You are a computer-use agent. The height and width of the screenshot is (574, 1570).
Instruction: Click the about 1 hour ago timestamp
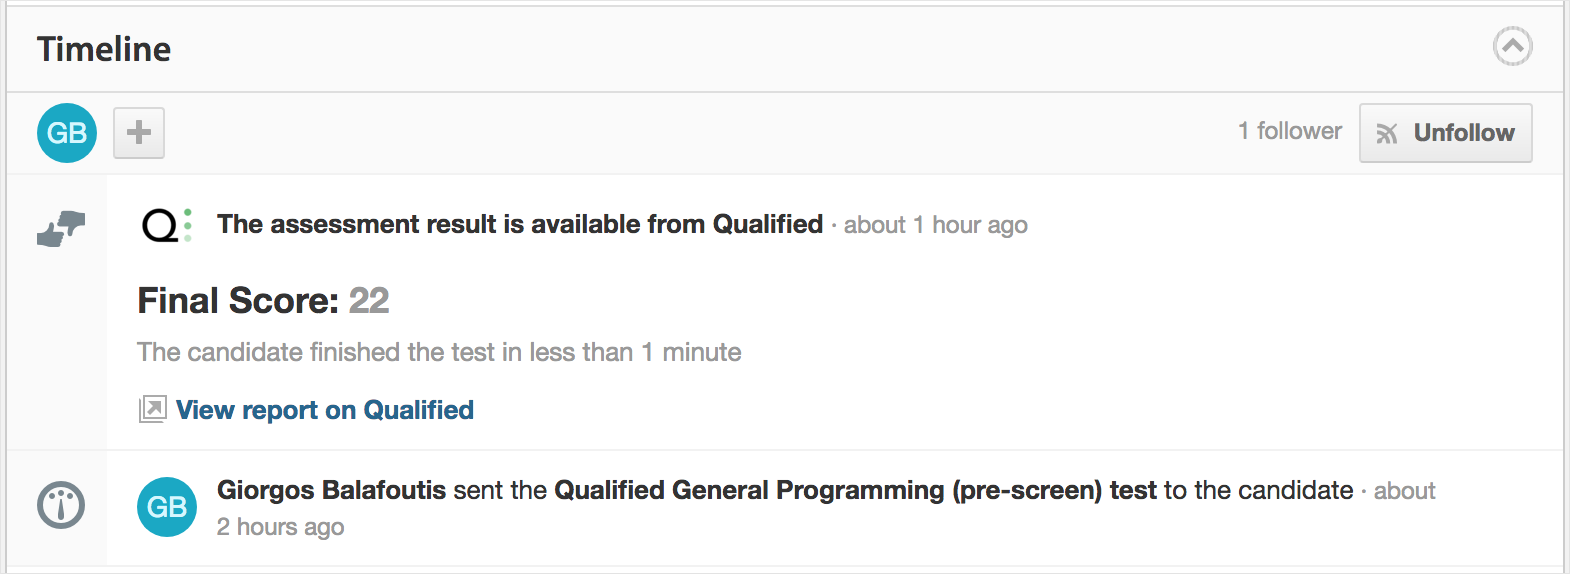coord(935,225)
